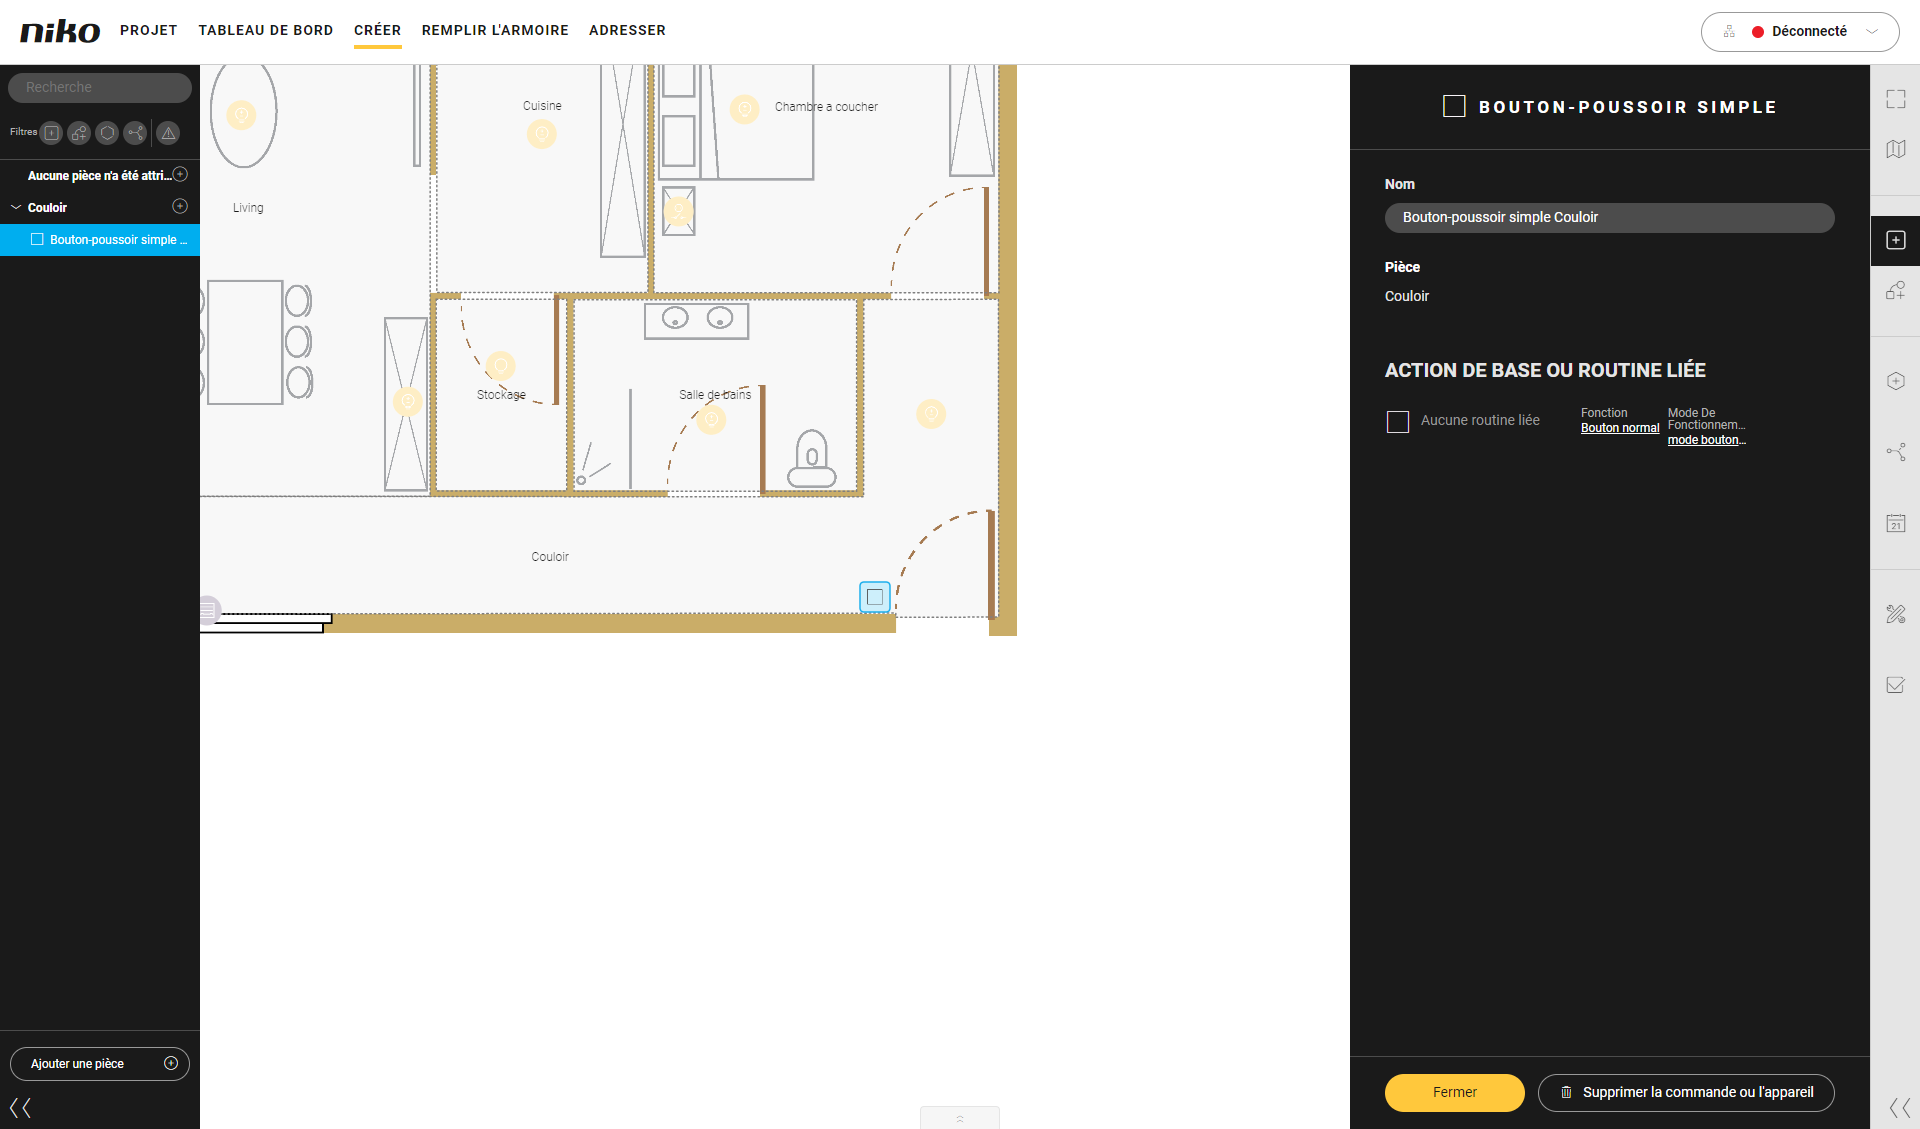Image resolution: width=1920 pixels, height=1129 pixels.
Task: Collapse the left sidebar with double chevron
Action: coord(20,1107)
